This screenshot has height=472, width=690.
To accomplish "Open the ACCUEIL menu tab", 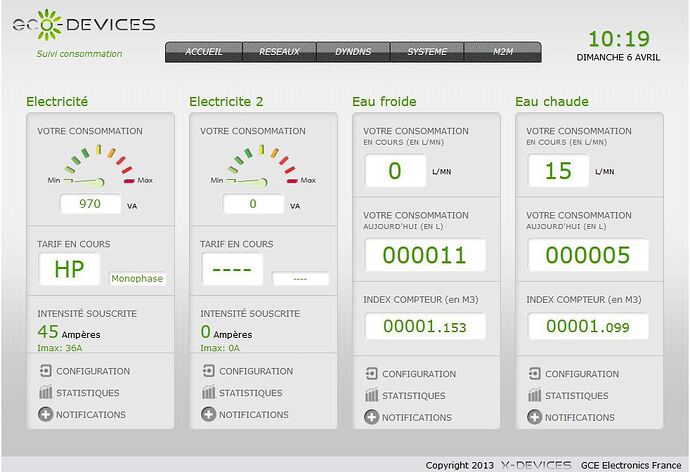I will (x=203, y=51).
